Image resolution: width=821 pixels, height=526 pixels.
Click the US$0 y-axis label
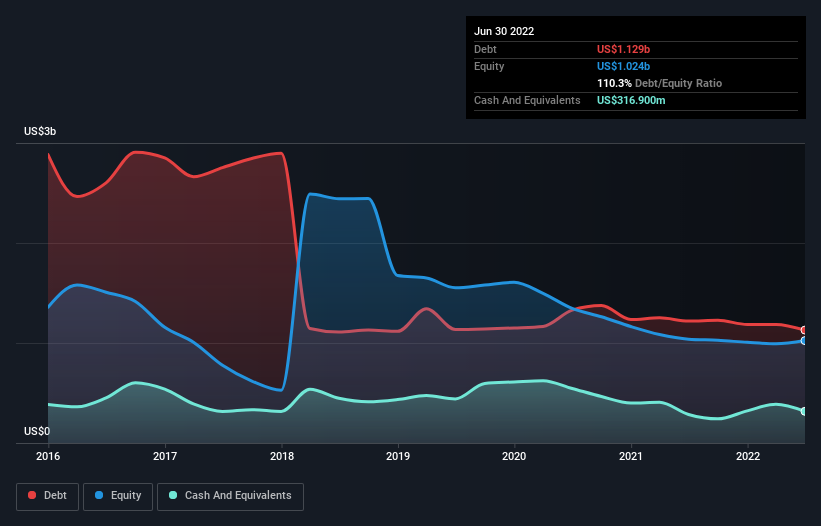[x=37, y=431]
